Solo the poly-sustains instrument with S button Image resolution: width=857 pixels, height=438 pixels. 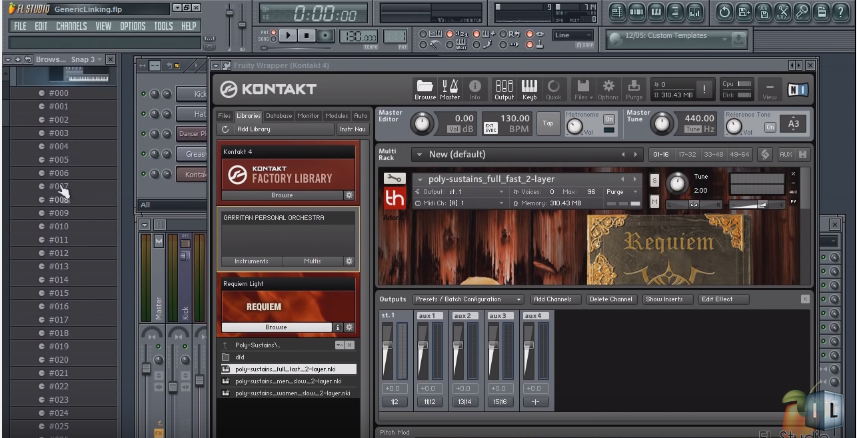[x=654, y=180]
